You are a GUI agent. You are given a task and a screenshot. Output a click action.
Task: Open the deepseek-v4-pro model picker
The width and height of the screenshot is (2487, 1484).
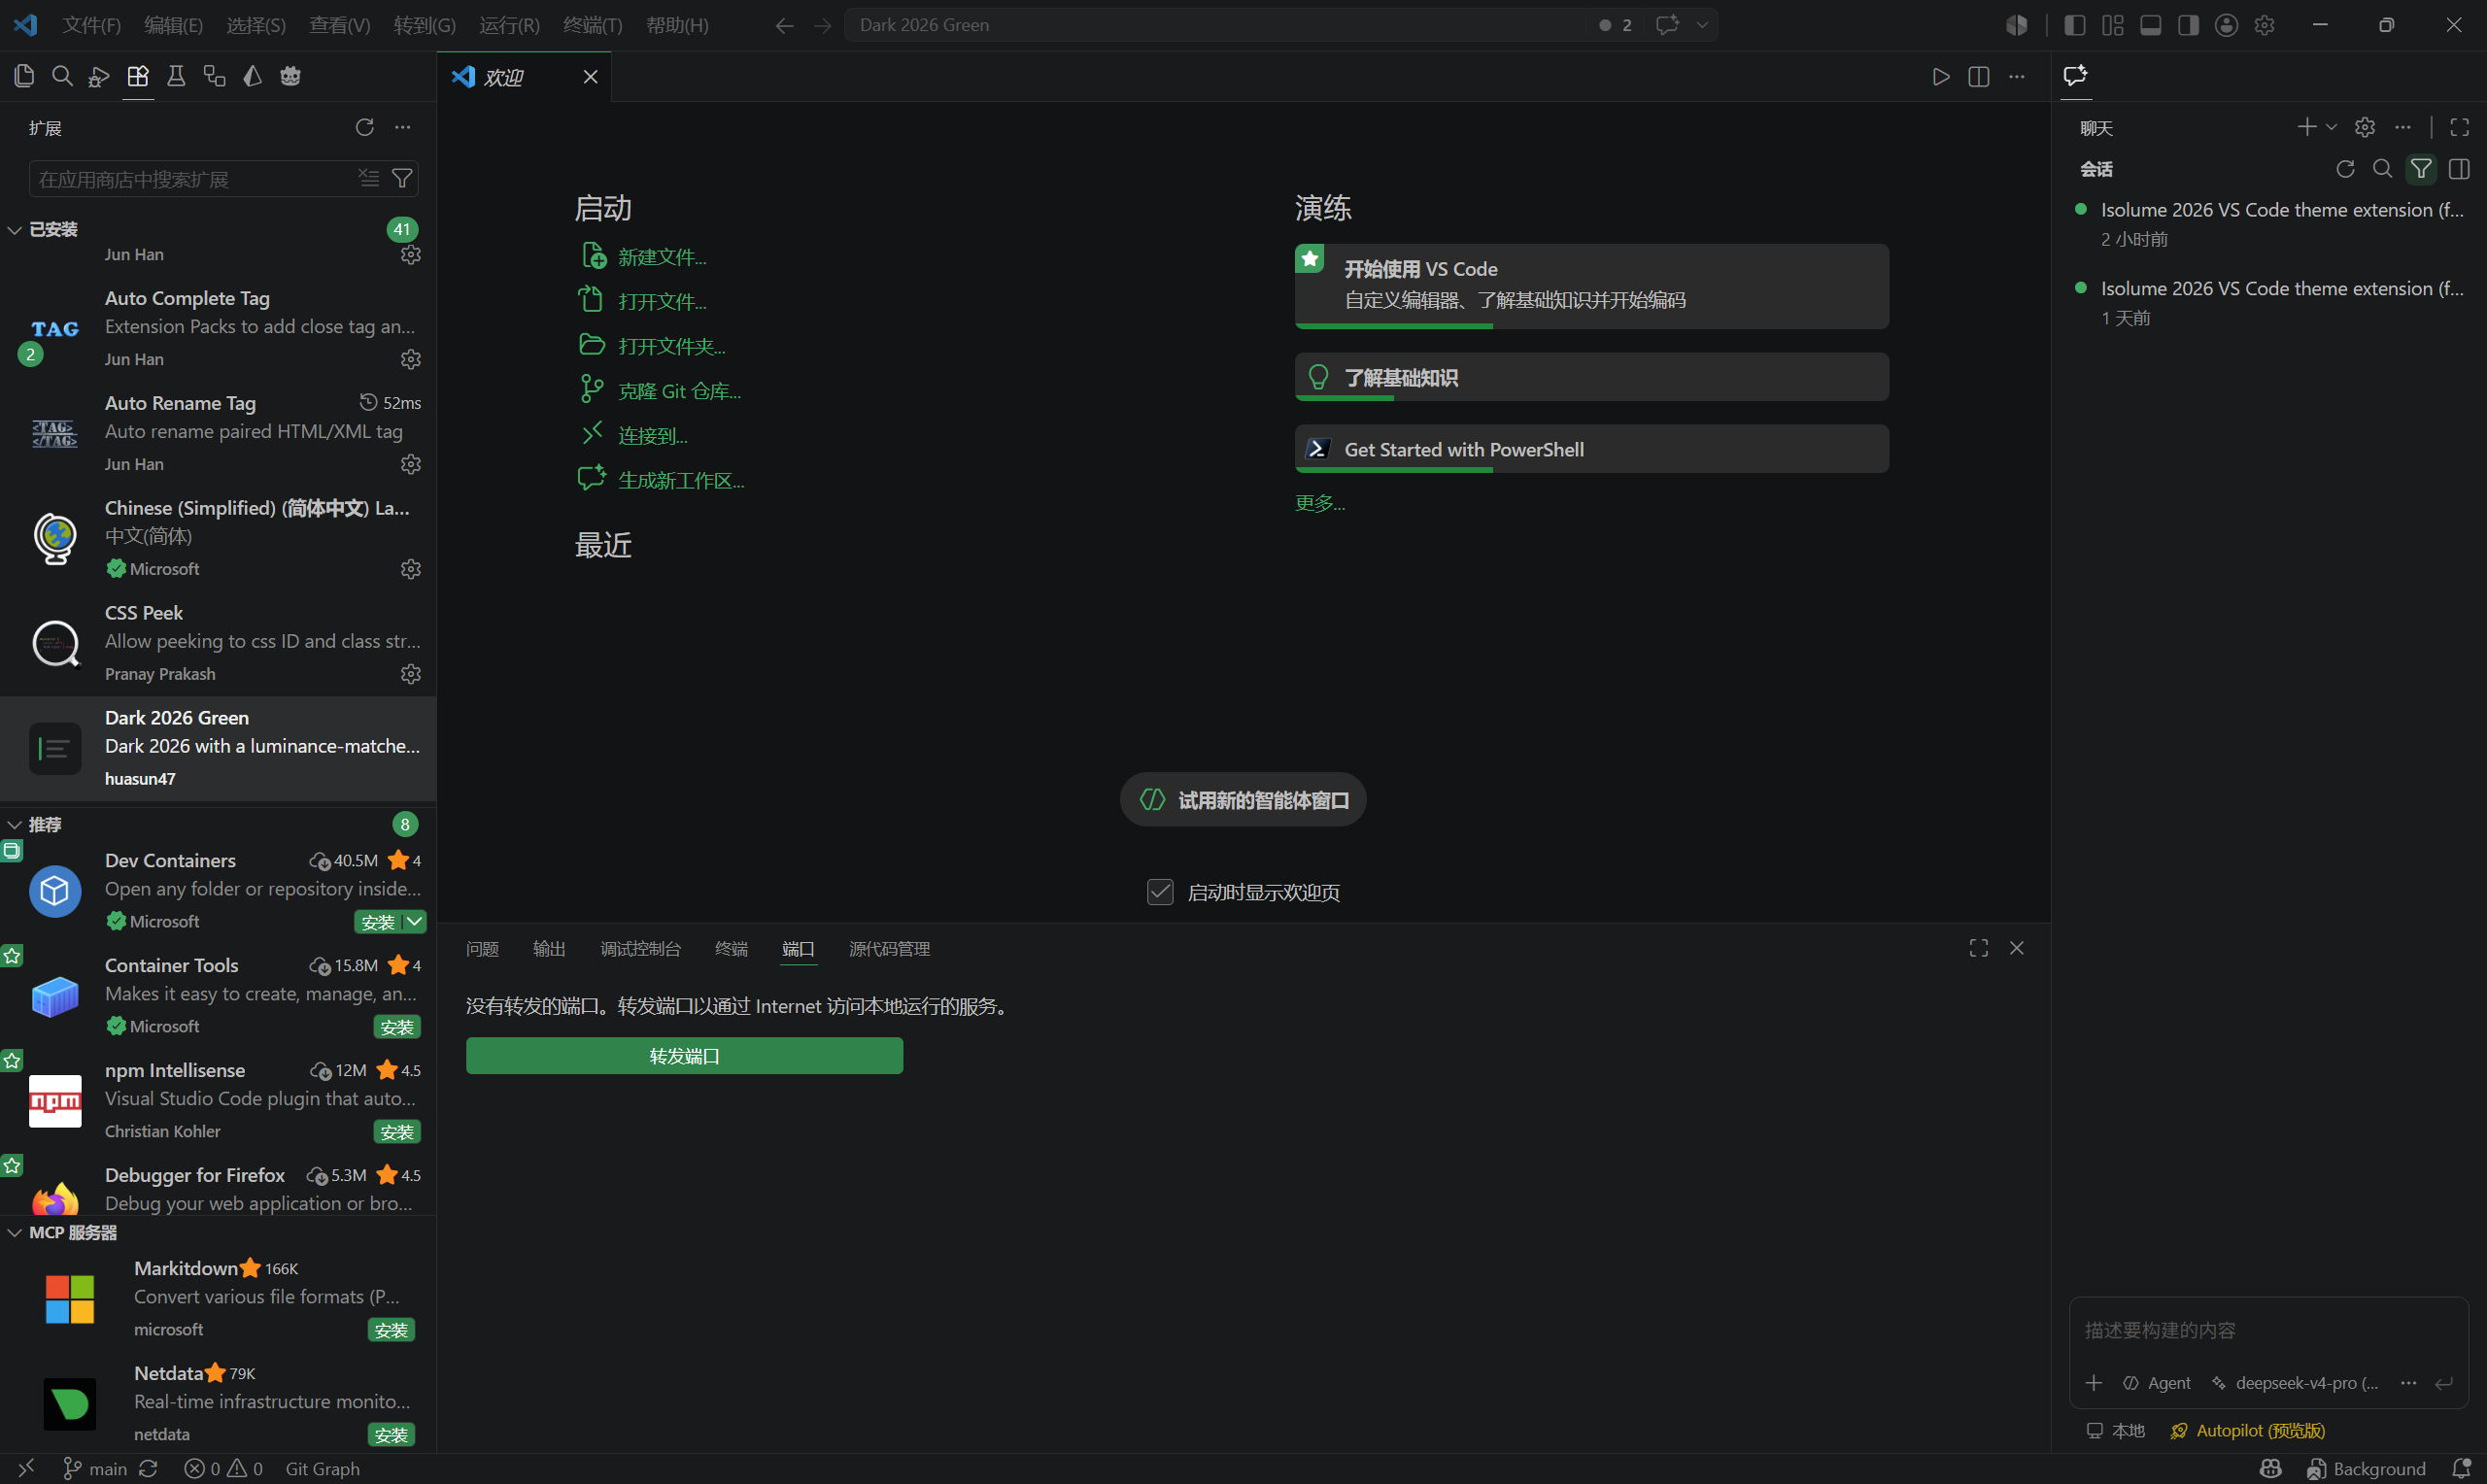[2294, 1383]
